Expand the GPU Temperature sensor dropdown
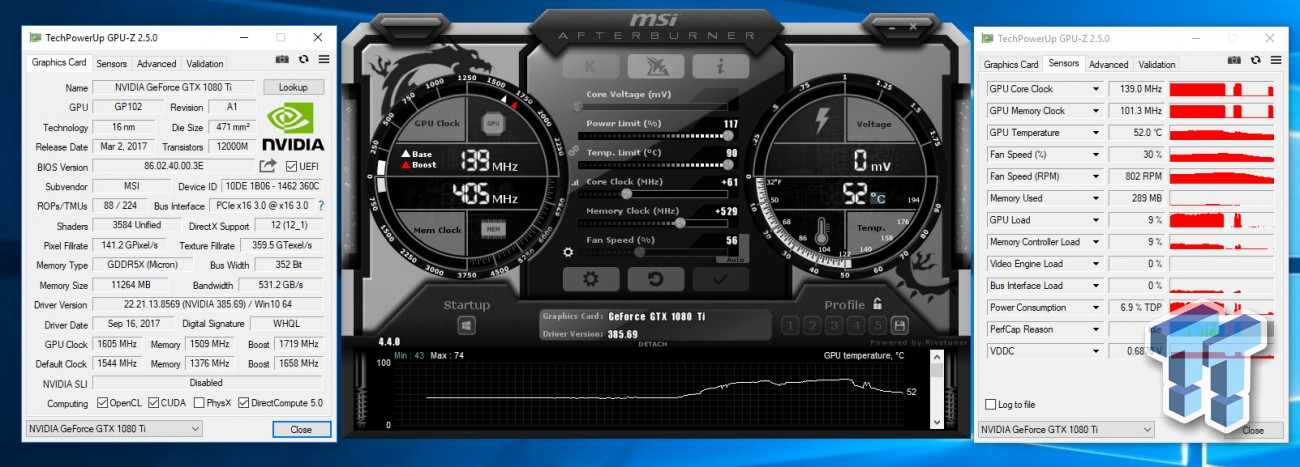 click(x=1096, y=133)
